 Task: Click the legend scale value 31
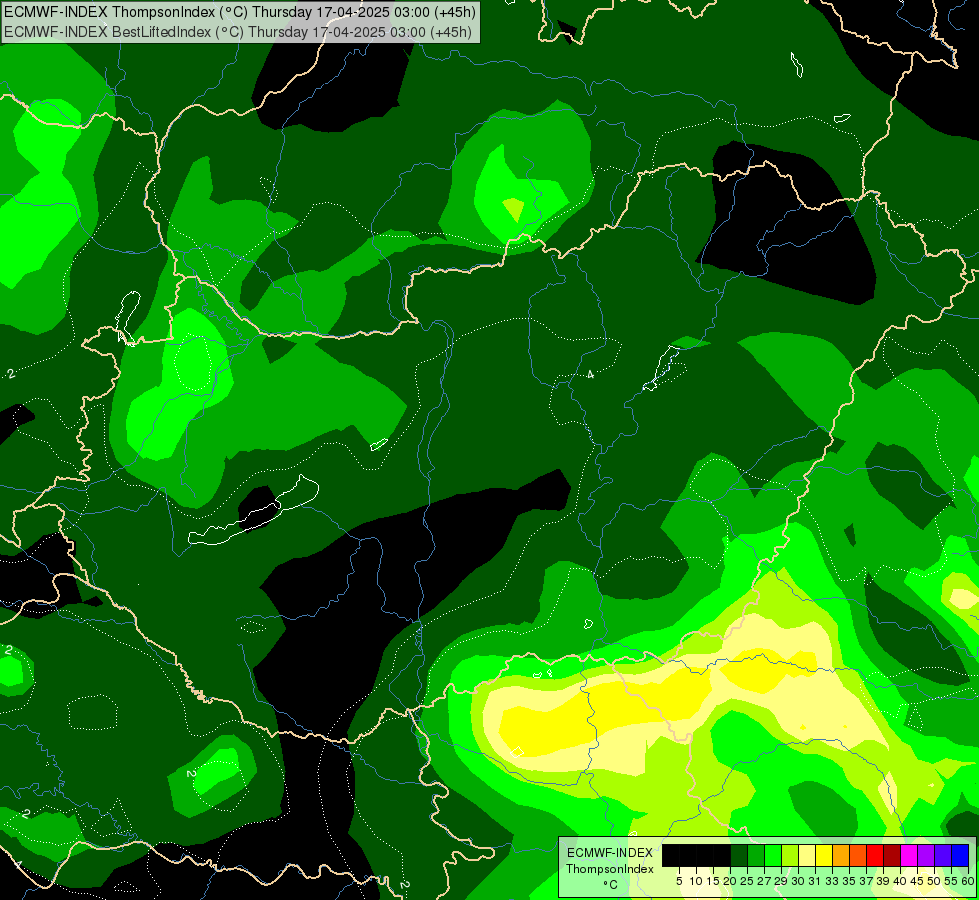coord(815,881)
